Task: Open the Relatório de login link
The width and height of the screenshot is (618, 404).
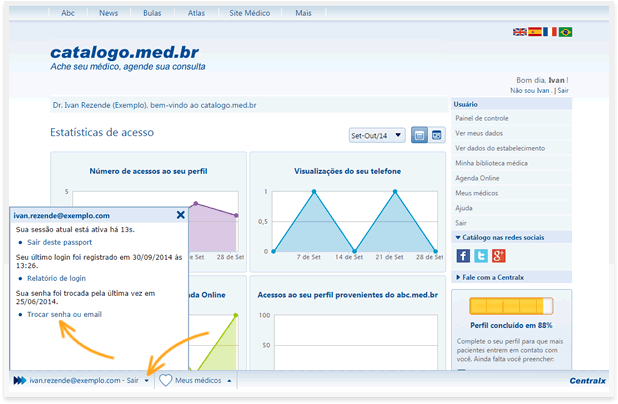Action: tap(56, 278)
